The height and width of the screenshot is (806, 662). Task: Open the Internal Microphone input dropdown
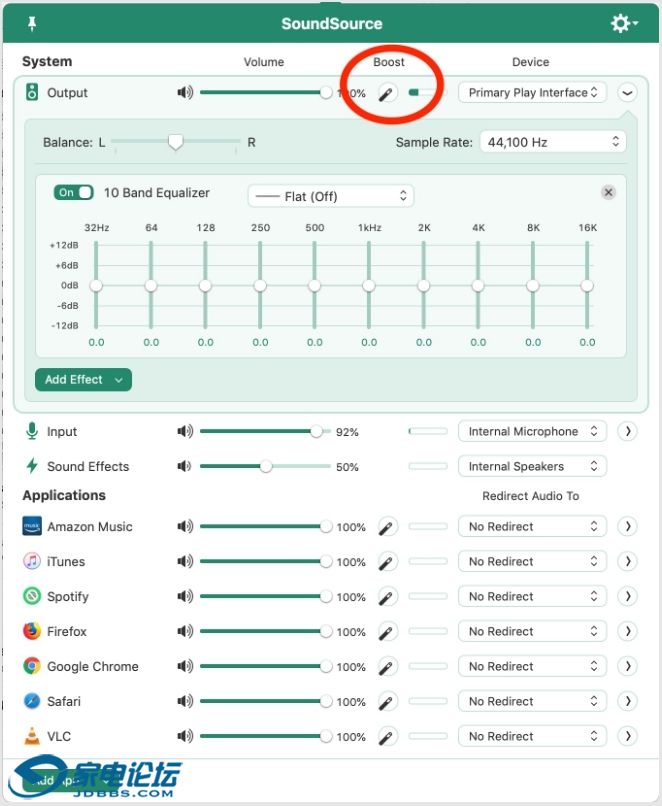click(x=532, y=431)
